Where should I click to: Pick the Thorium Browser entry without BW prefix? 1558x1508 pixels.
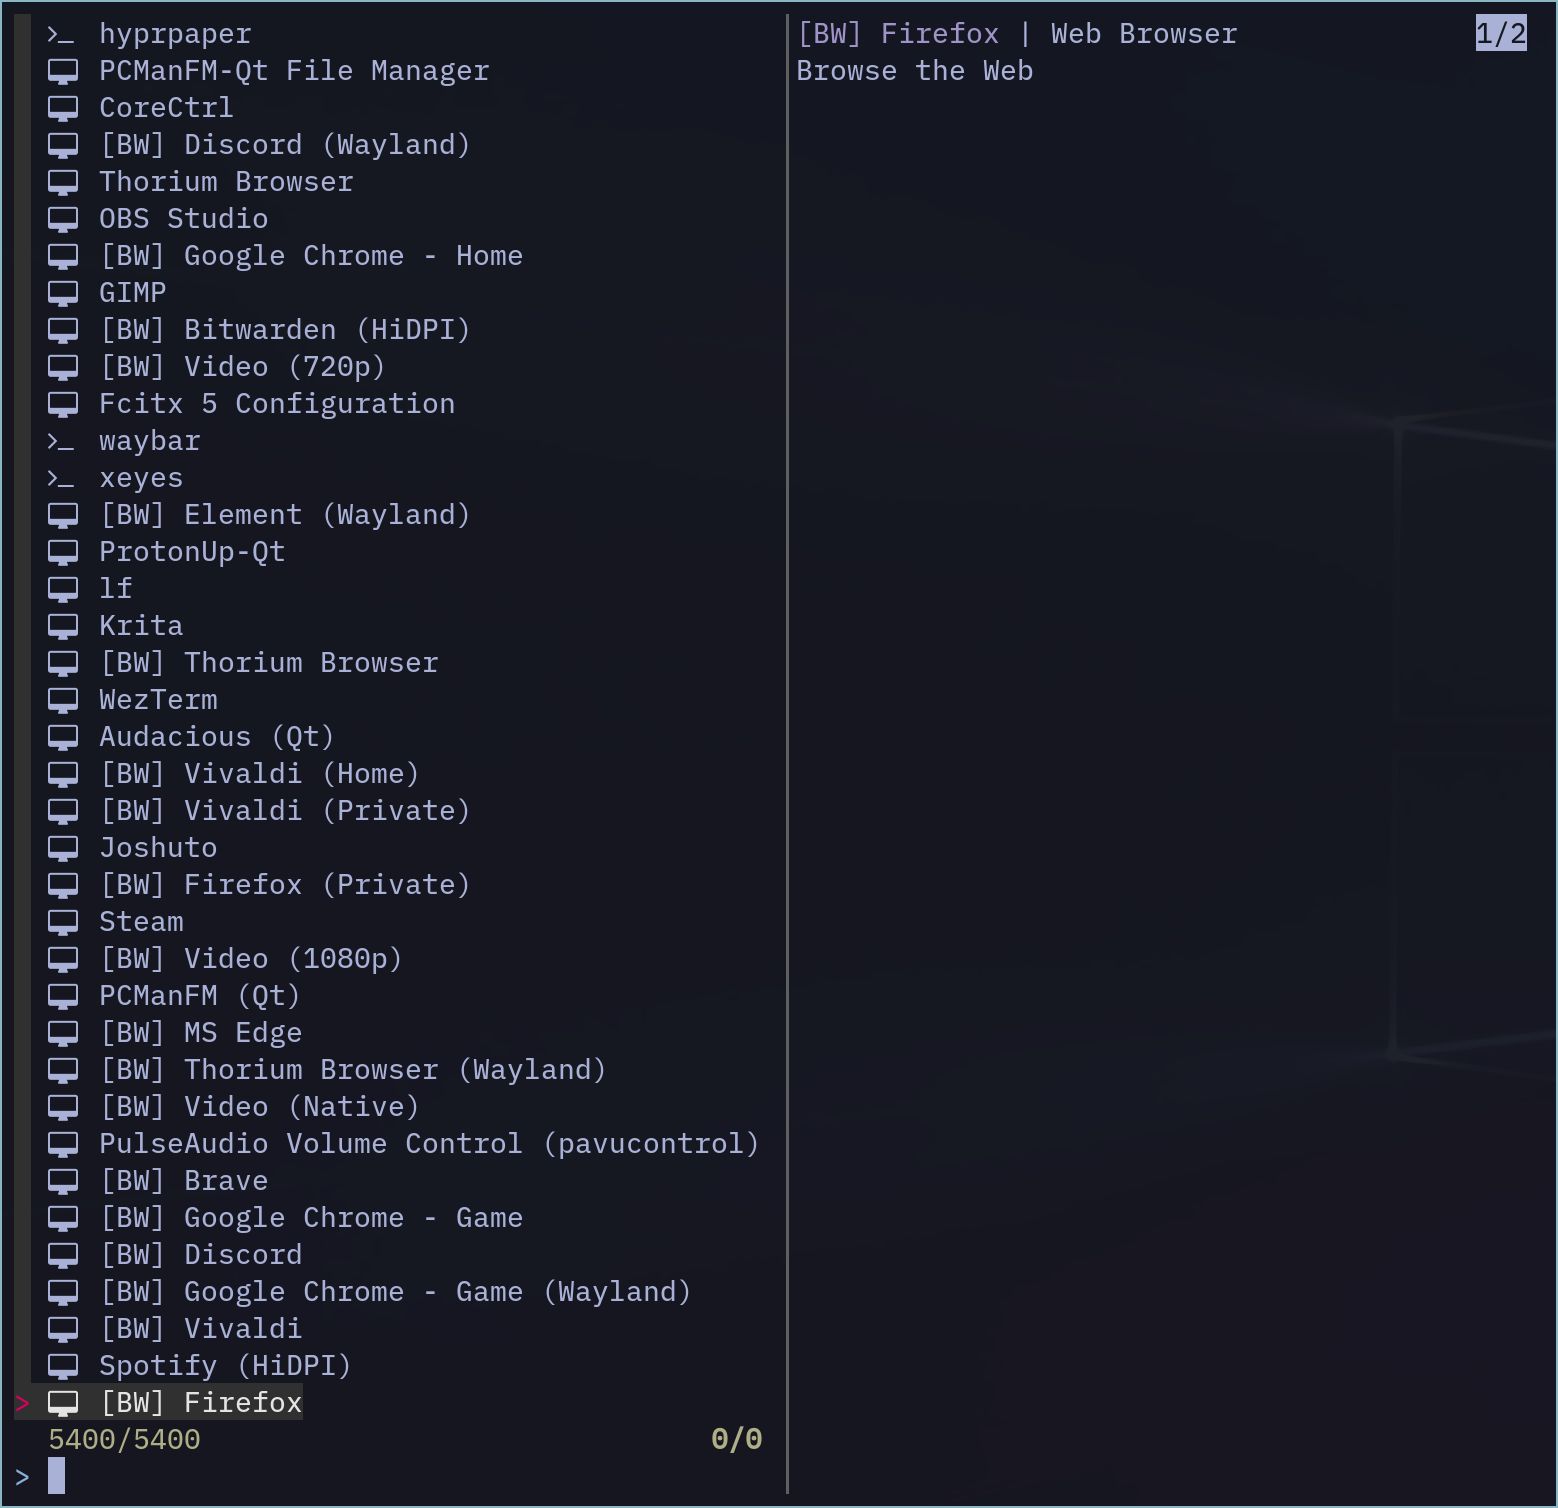[x=226, y=183]
